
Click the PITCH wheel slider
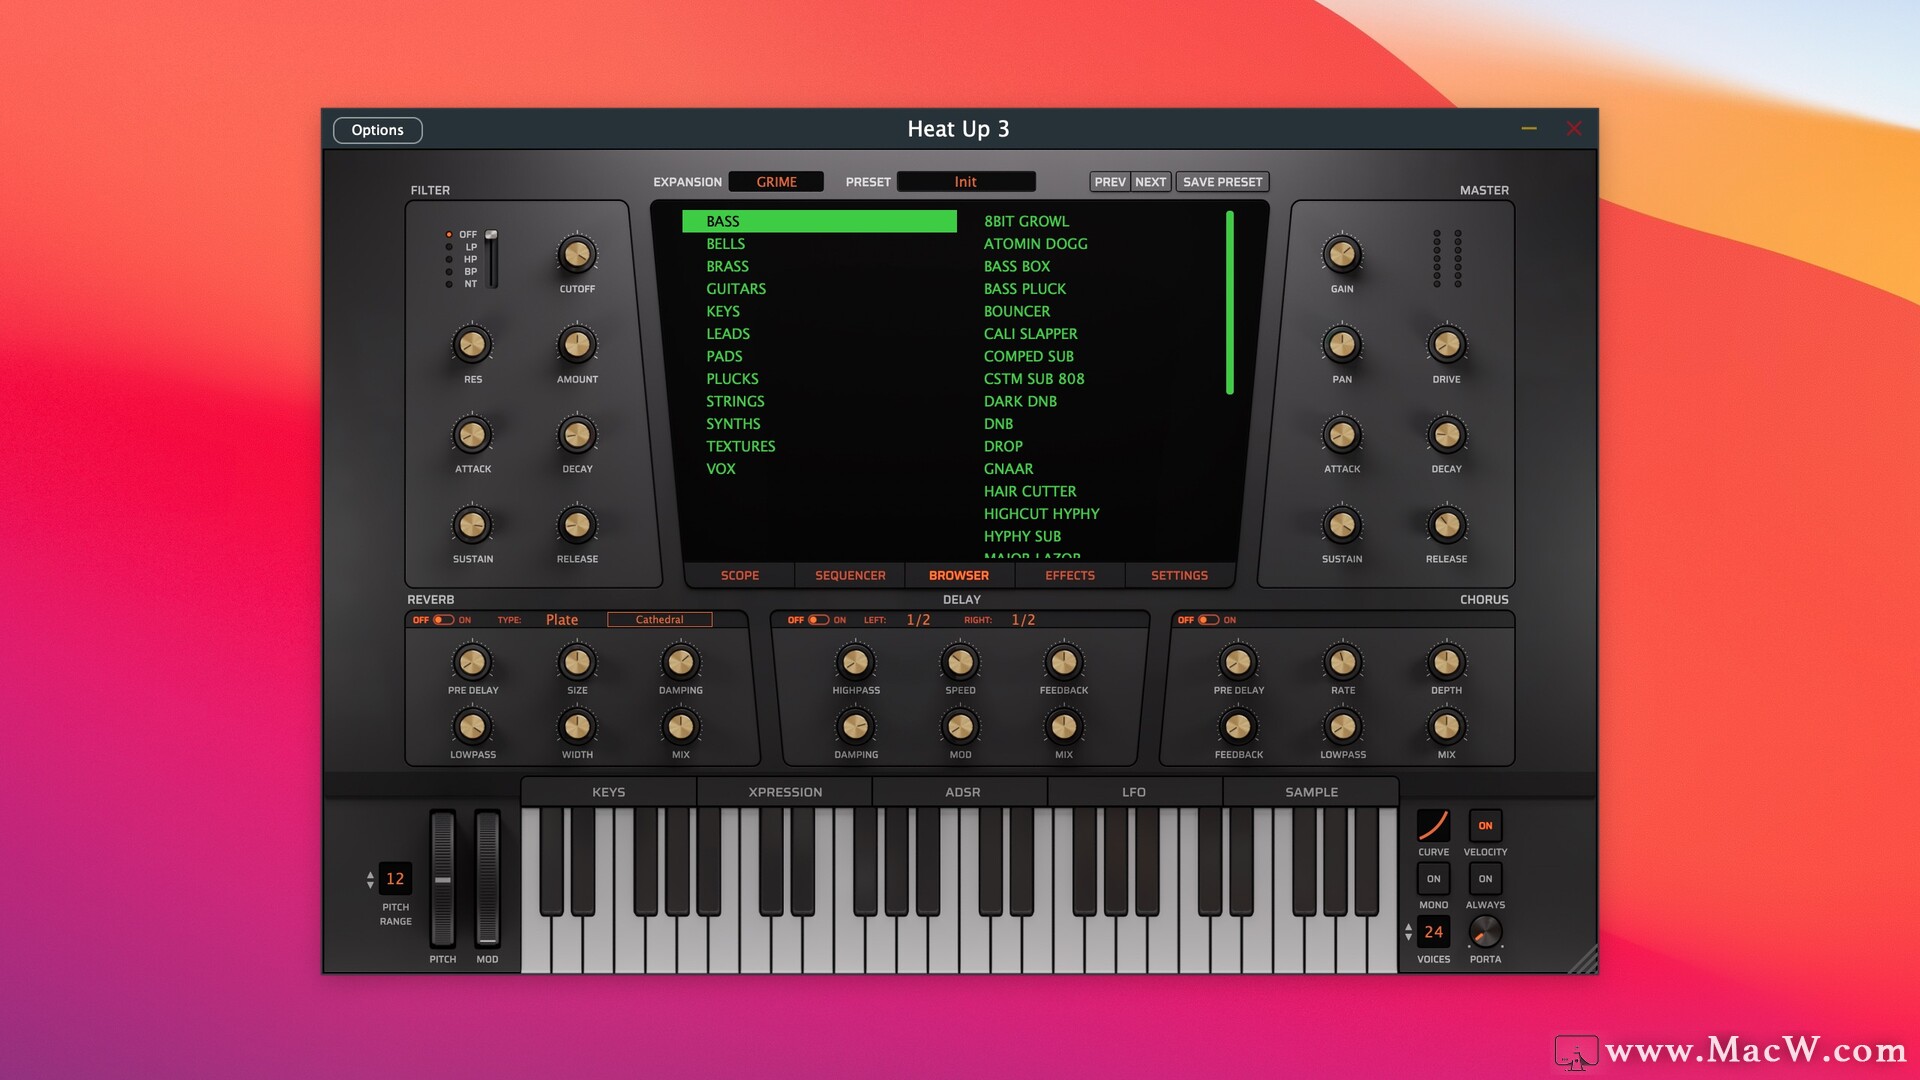coord(442,879)
